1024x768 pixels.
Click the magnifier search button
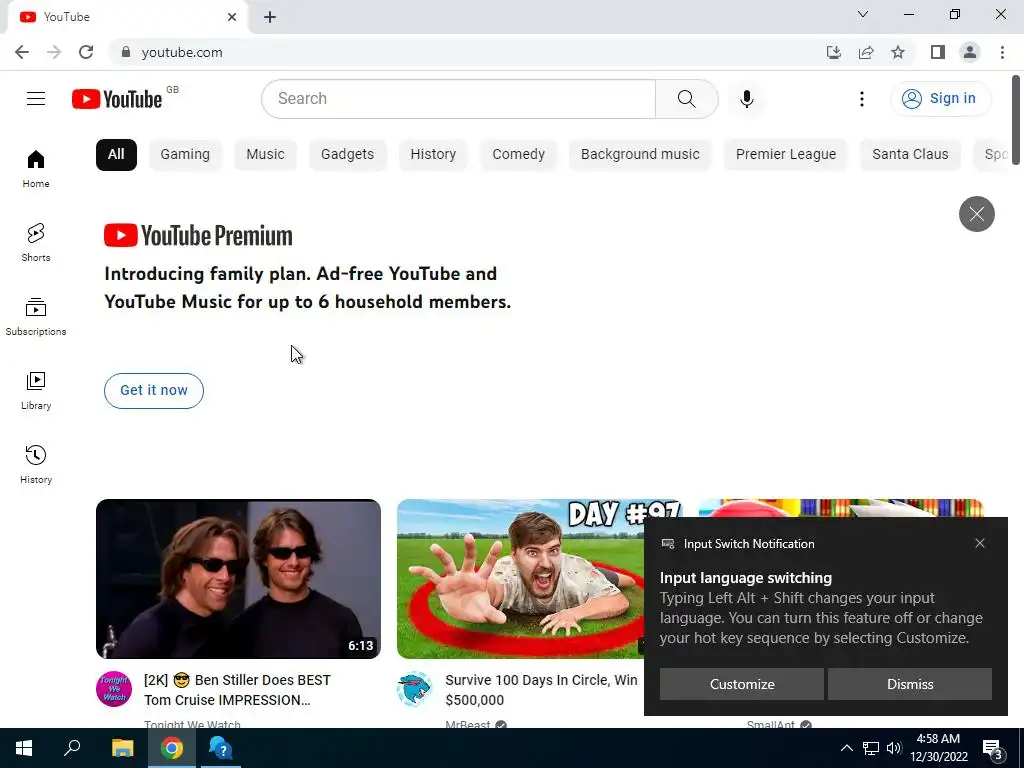tap(686, 99)
